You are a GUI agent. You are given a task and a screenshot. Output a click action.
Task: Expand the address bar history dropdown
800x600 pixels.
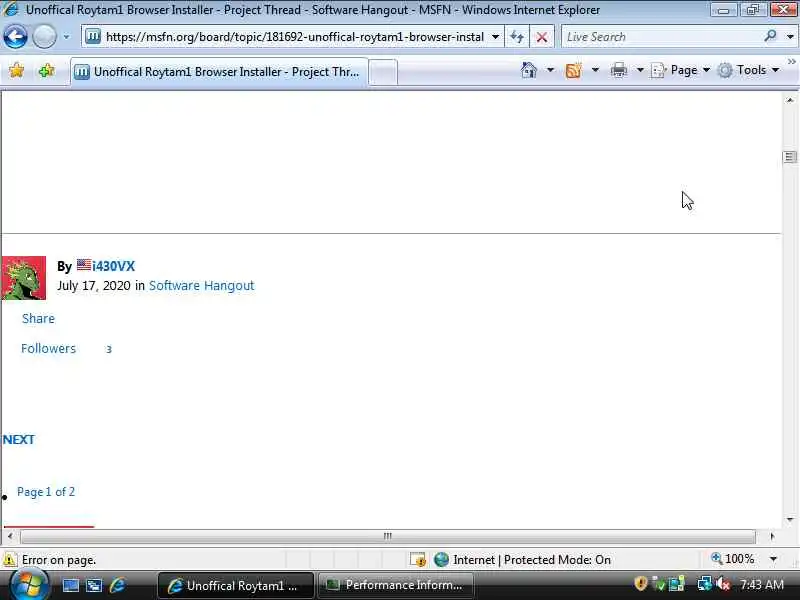[x=495, y=37]
